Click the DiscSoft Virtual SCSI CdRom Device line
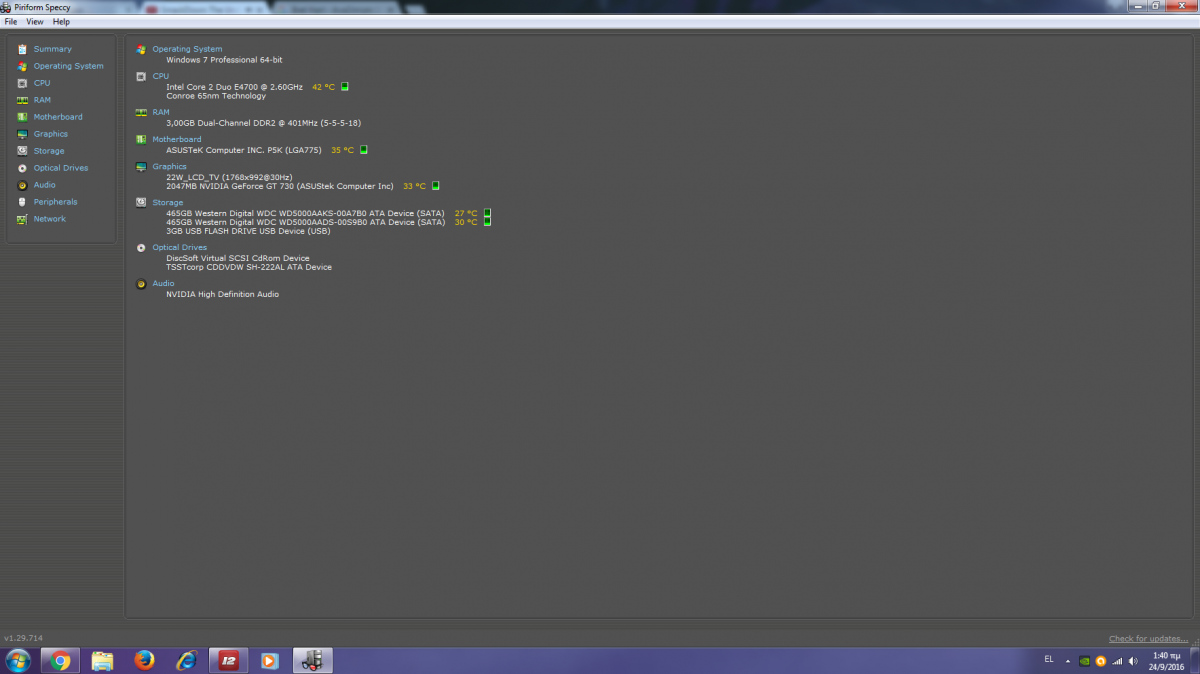Image resolution: width=1200 pixels, height=674 pixels. tap(238, 258)
